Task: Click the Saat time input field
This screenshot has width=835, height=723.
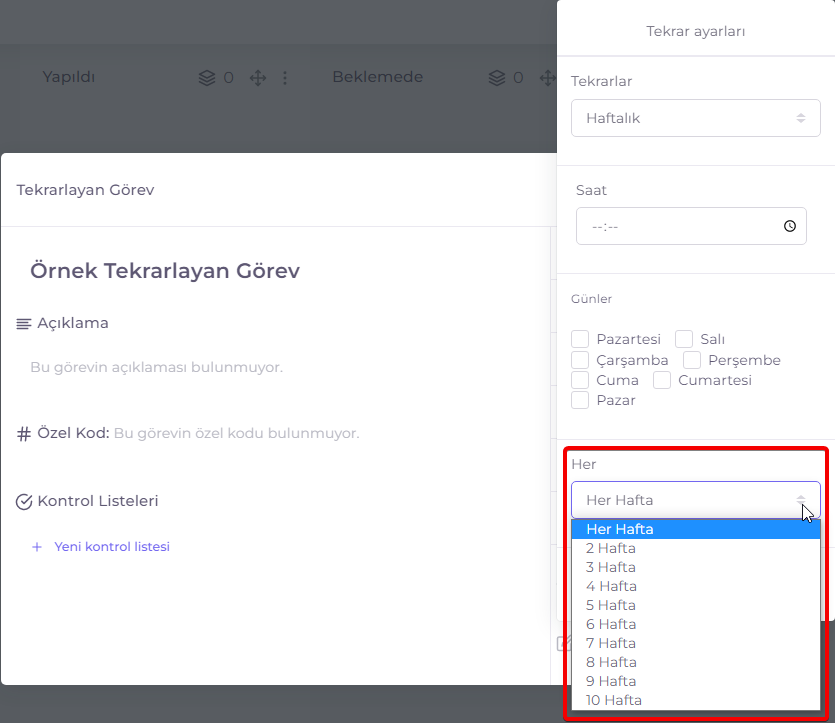Action: (x=691, y=226)
